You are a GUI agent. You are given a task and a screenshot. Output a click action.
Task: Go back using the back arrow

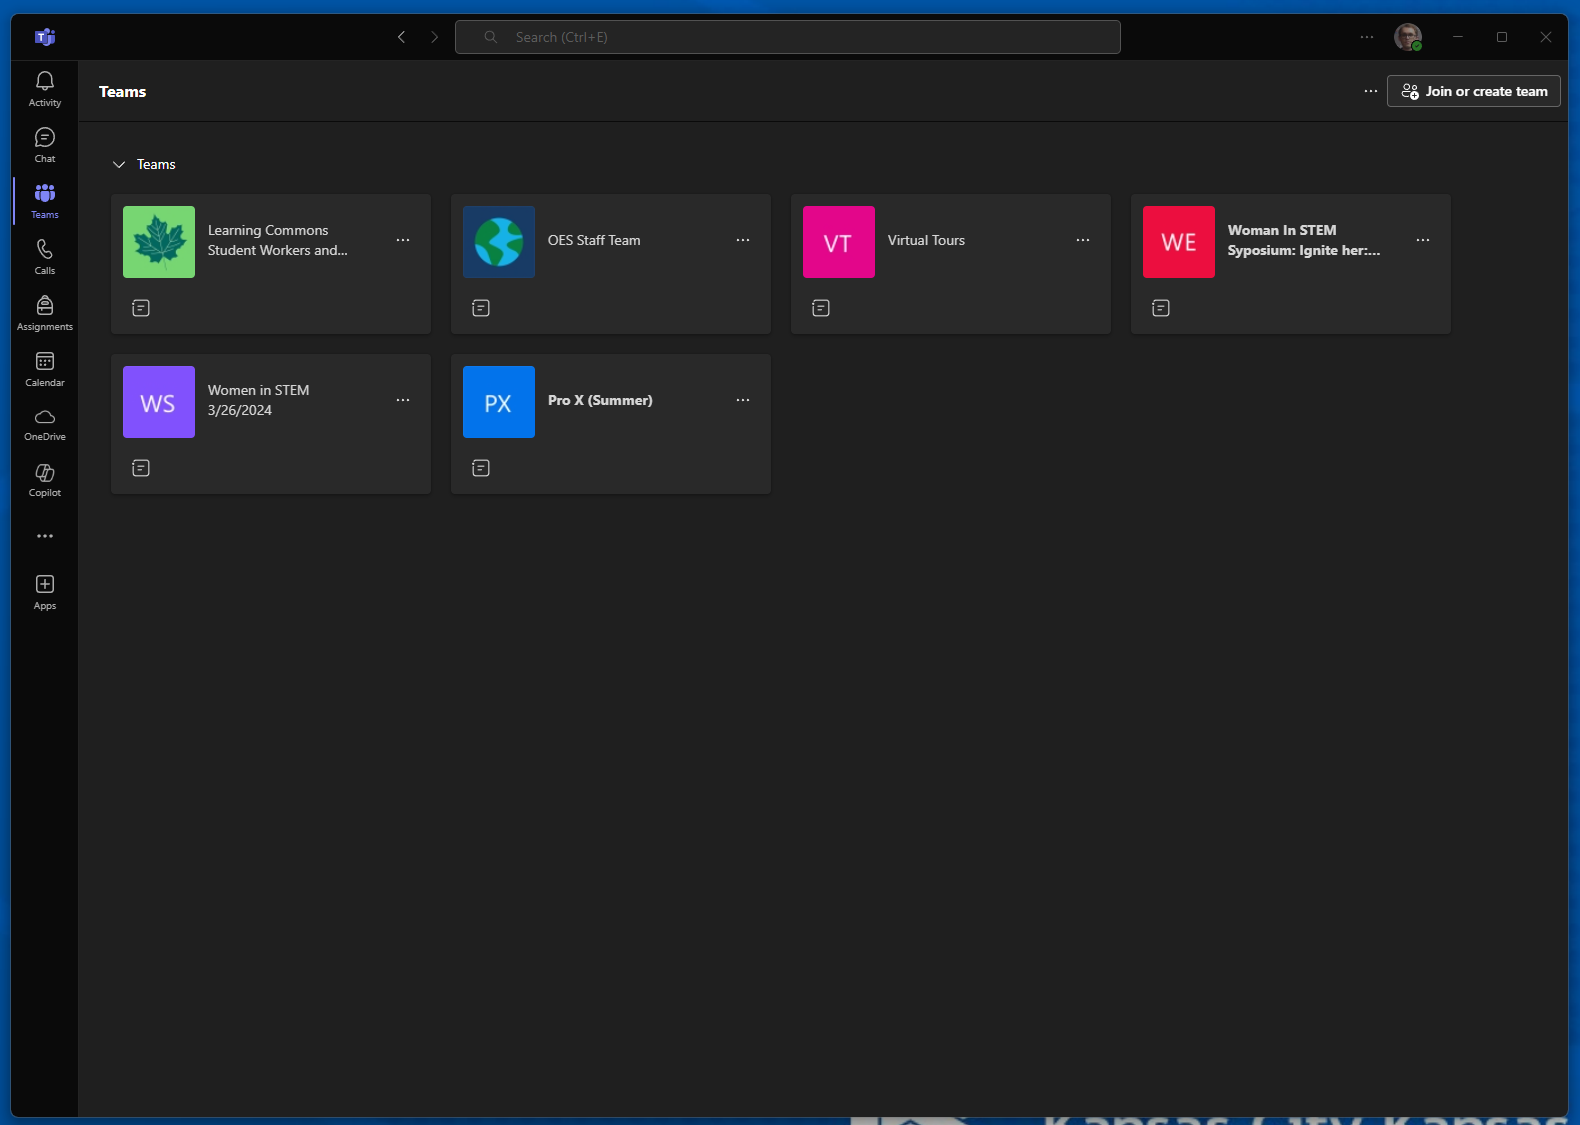pos(401,37)
